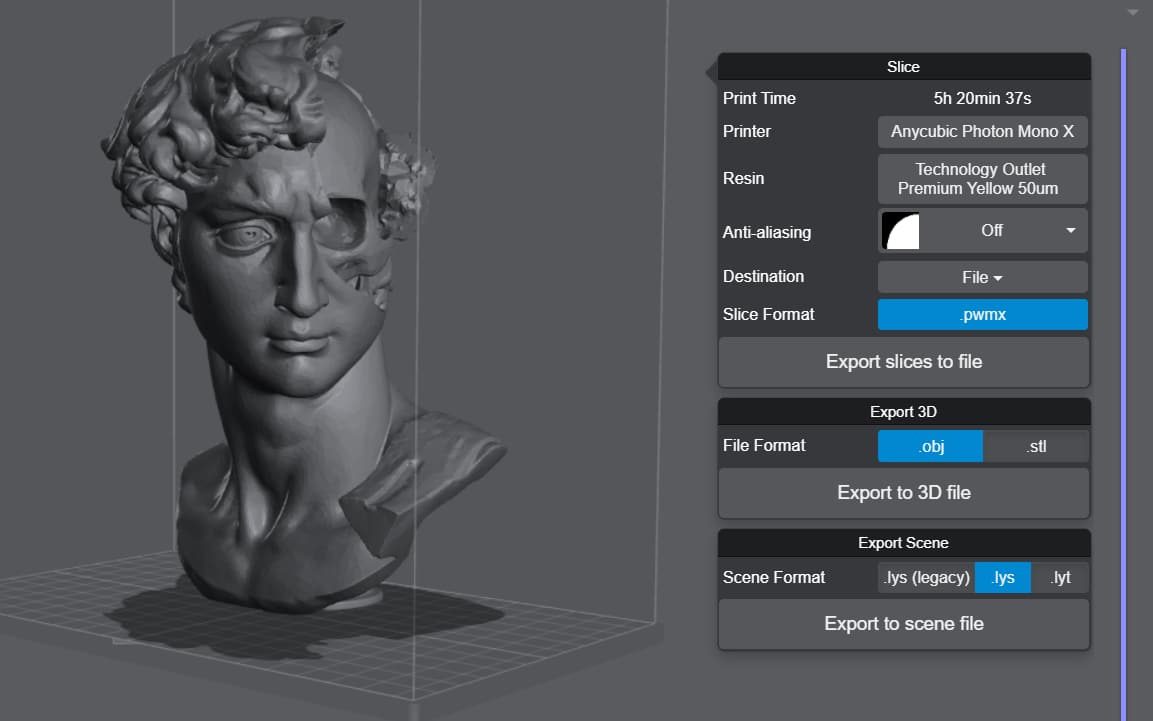Click the Scene Format label
Image resolution: width=1153 pixels, height=721 pixels.
774,578
